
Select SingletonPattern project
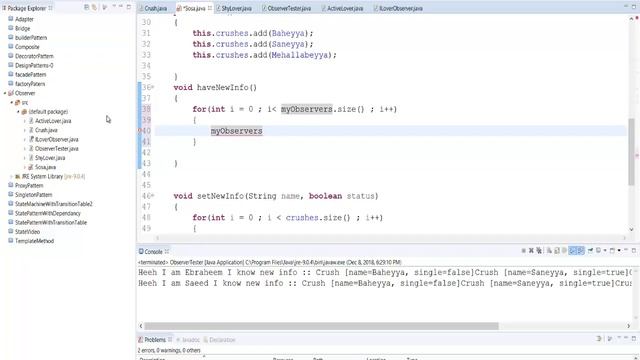tap(33, 195)
